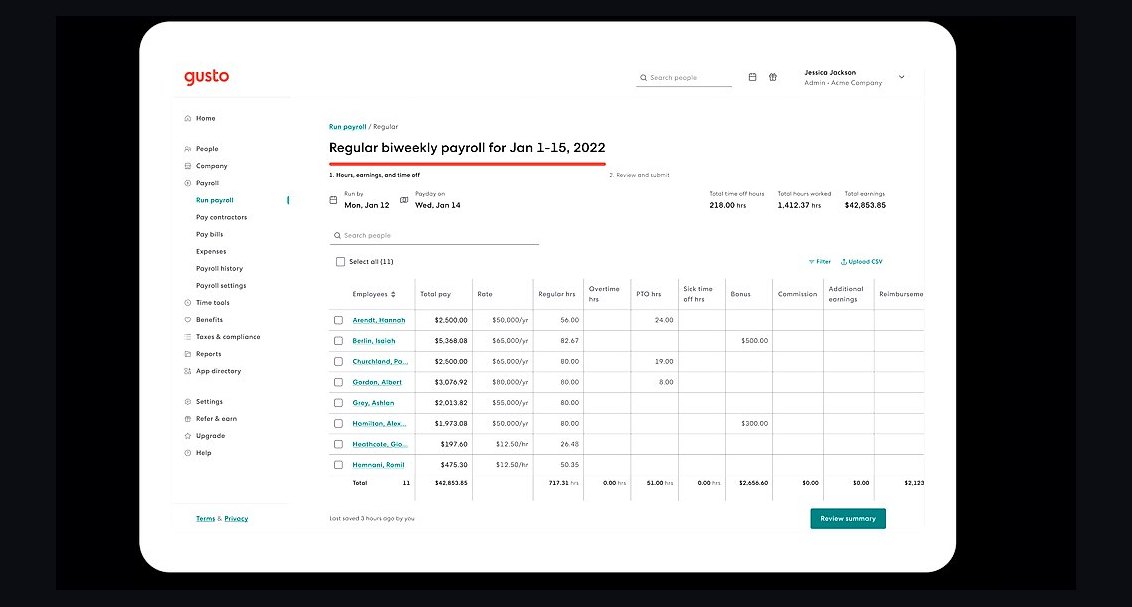Viewport: 1132px width, 607px height.
Task: Click the Upgrade star icon
Action: pyautogui.click(x=188, y=436)
